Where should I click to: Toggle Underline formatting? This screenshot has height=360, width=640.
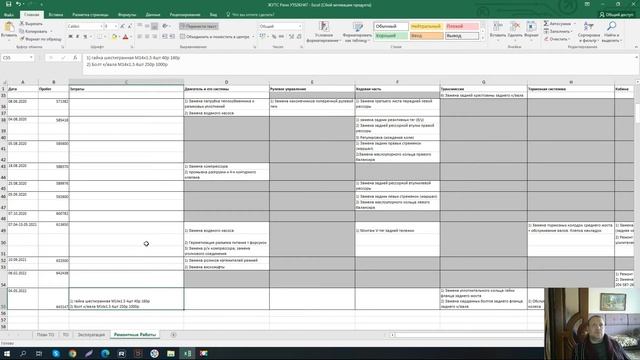(x=85, y=37)
